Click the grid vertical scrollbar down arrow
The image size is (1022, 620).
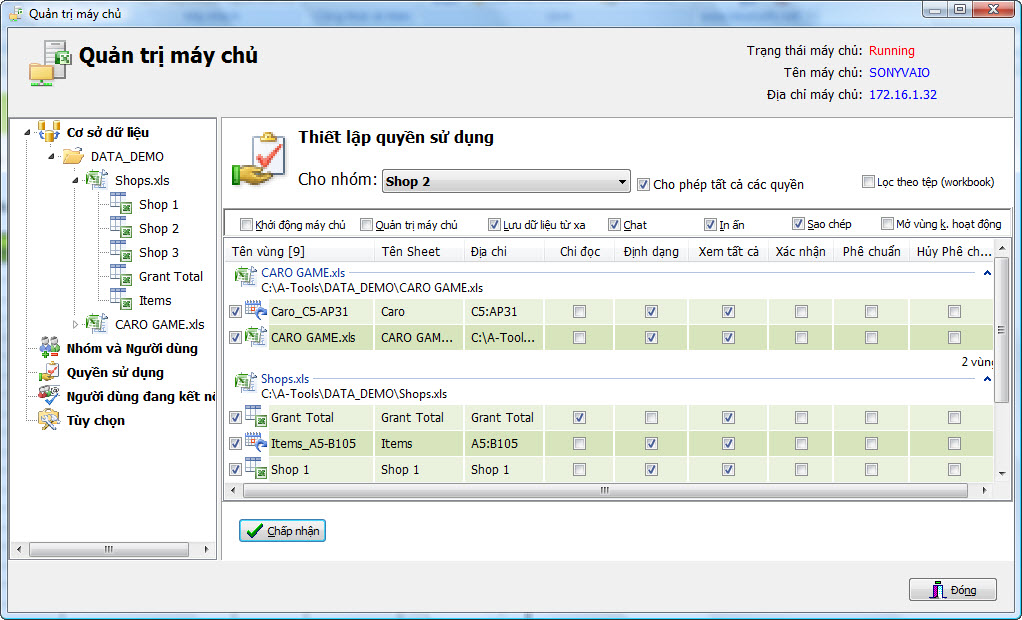1002,474
